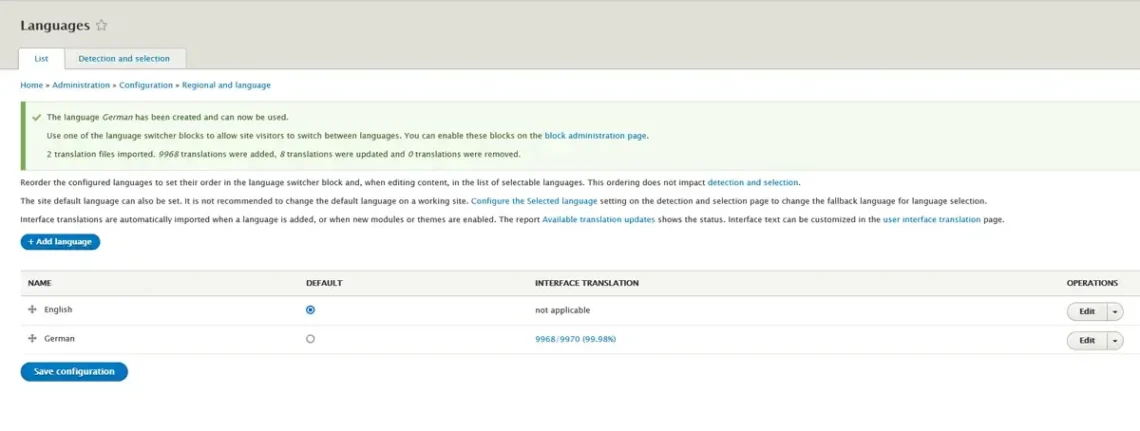Viewport: 1140px width, 431px height.
Task: Grab the drag handle for German row
Action: tap(32, 339)
